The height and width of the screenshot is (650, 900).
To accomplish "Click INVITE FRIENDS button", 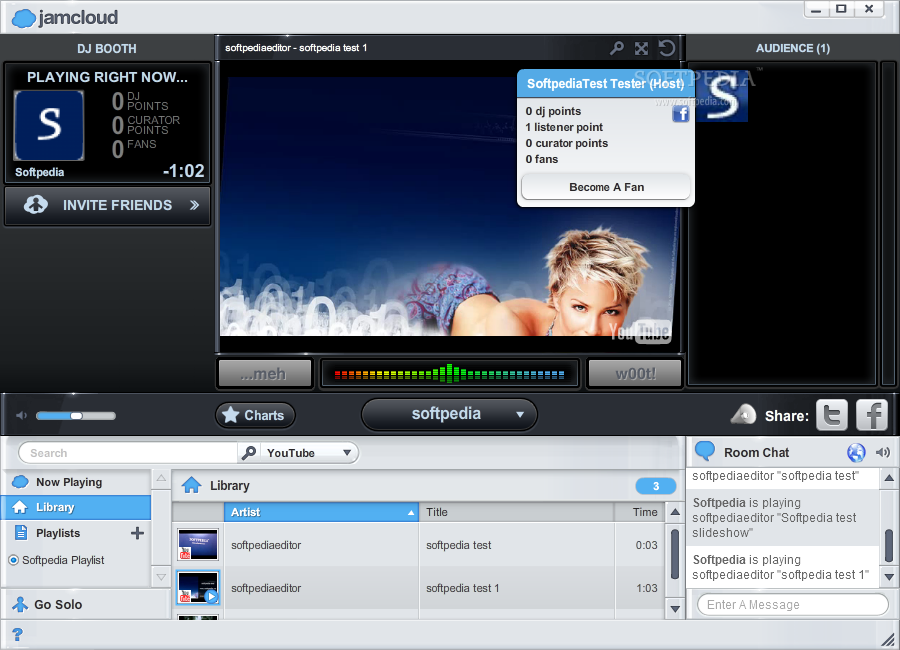I will coord(107,205).
